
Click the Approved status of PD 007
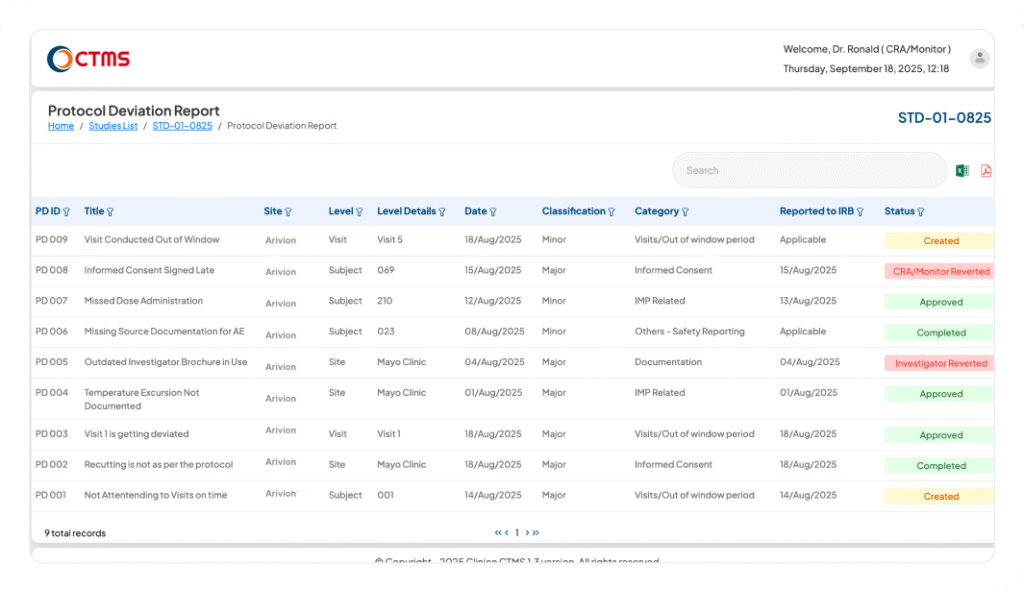click(x=940, y=302)
